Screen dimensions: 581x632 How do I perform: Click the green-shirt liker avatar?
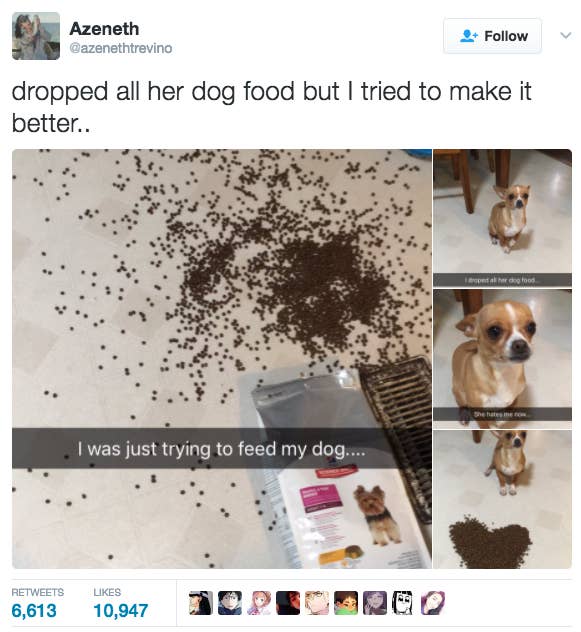click(x=346, y=603)
